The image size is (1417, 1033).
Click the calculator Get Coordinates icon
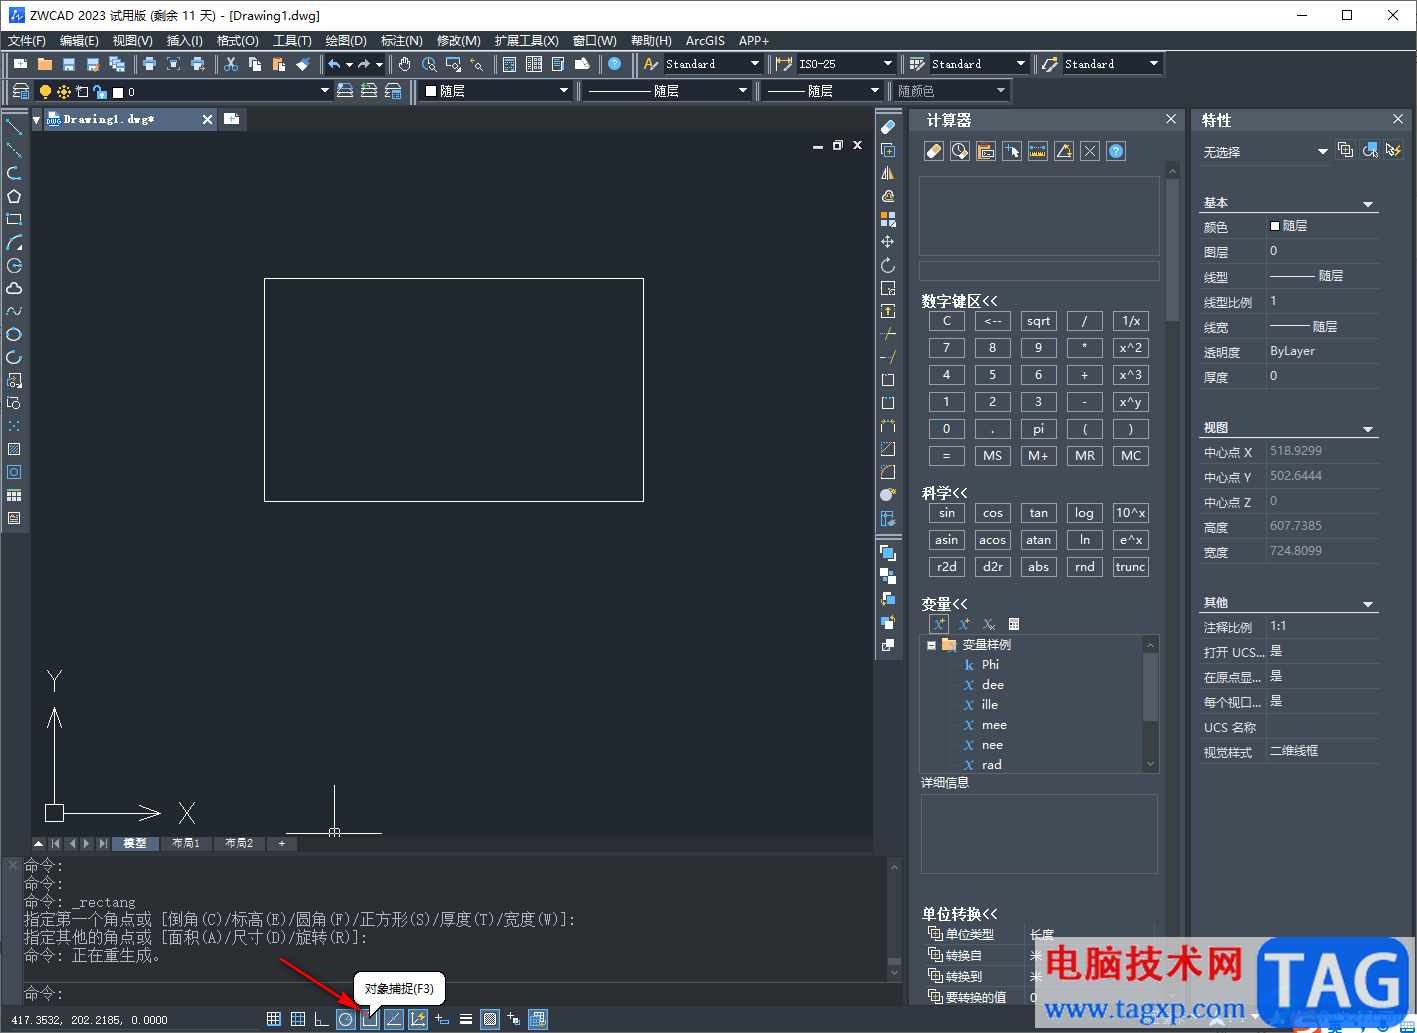tap(1012, 151)
